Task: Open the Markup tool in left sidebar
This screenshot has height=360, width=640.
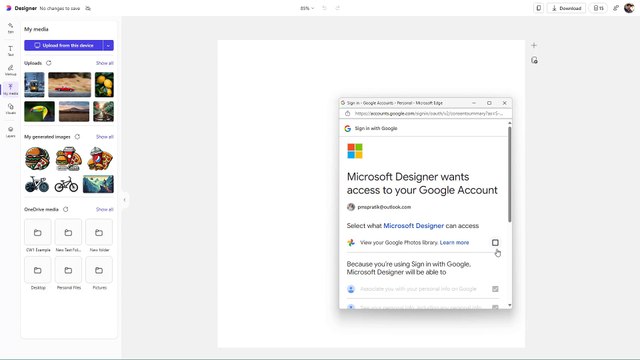Action: point(11,70)
